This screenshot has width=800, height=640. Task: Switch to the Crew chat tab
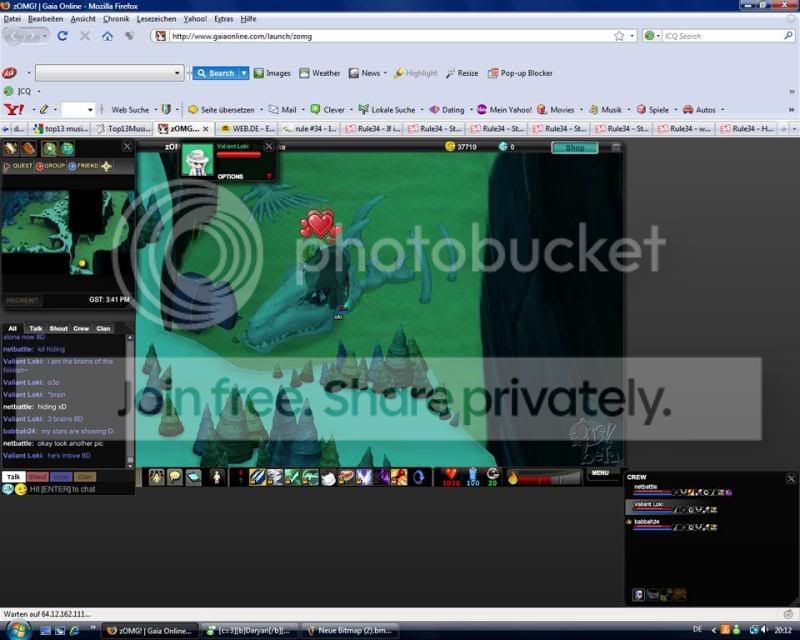coord(81,329)
